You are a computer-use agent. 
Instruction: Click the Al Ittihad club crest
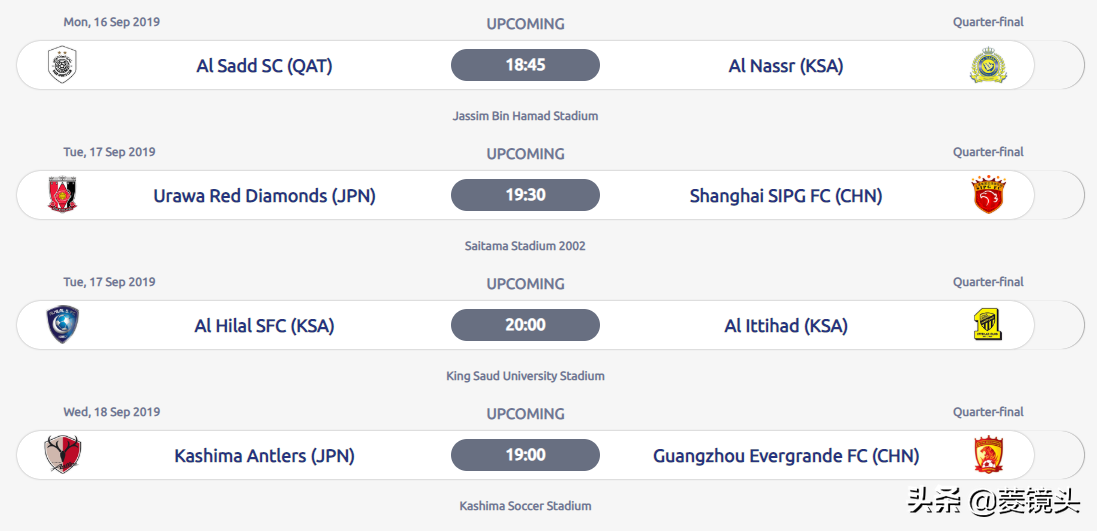coord(988,325)
